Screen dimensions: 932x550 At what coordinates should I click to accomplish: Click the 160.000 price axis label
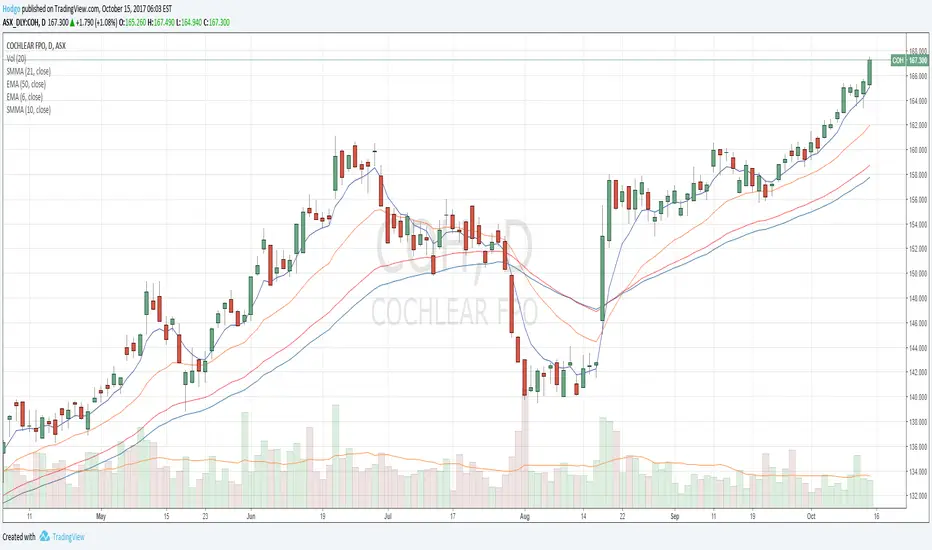917,150
